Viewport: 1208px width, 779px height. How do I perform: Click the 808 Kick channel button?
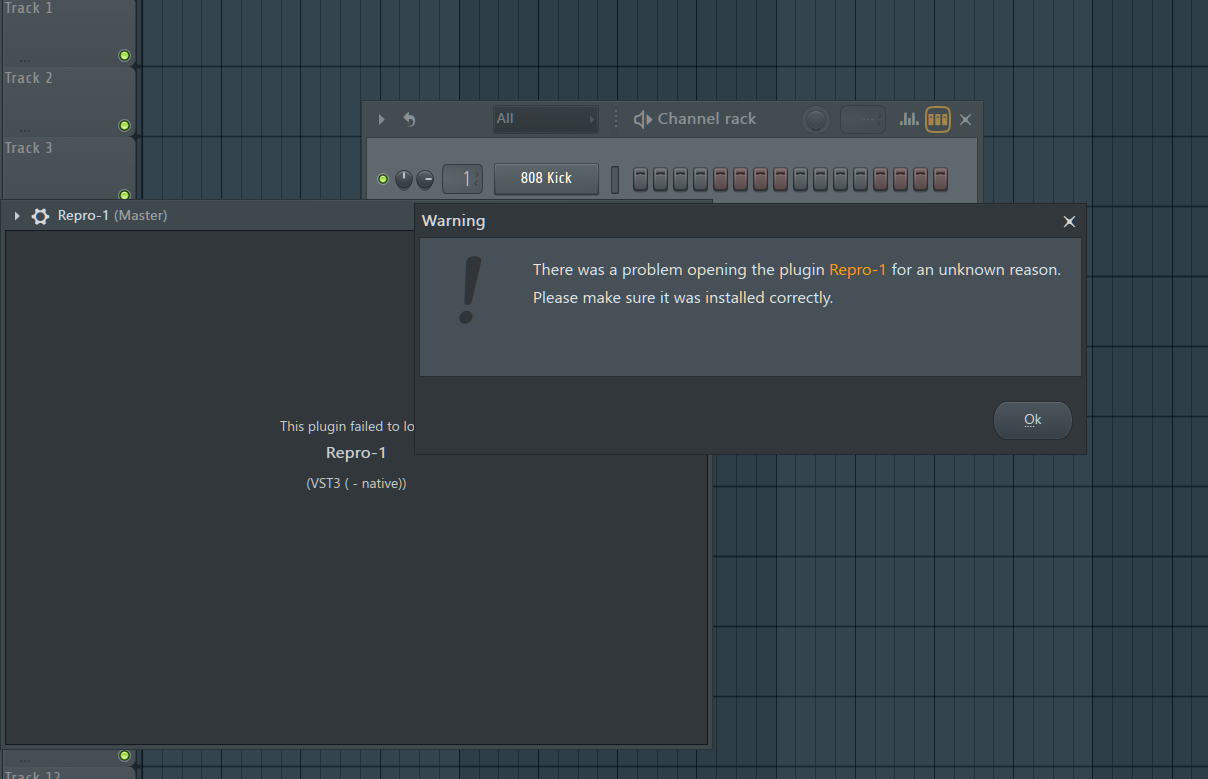(546, 178)
